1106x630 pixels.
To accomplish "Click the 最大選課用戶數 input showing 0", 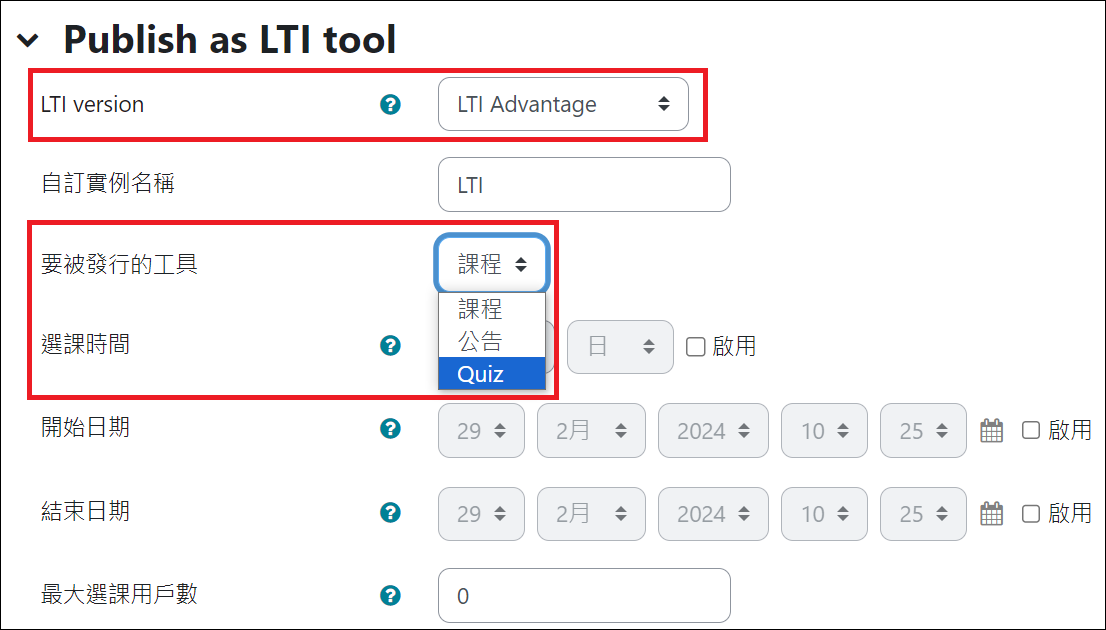I will tap(583, 594).
